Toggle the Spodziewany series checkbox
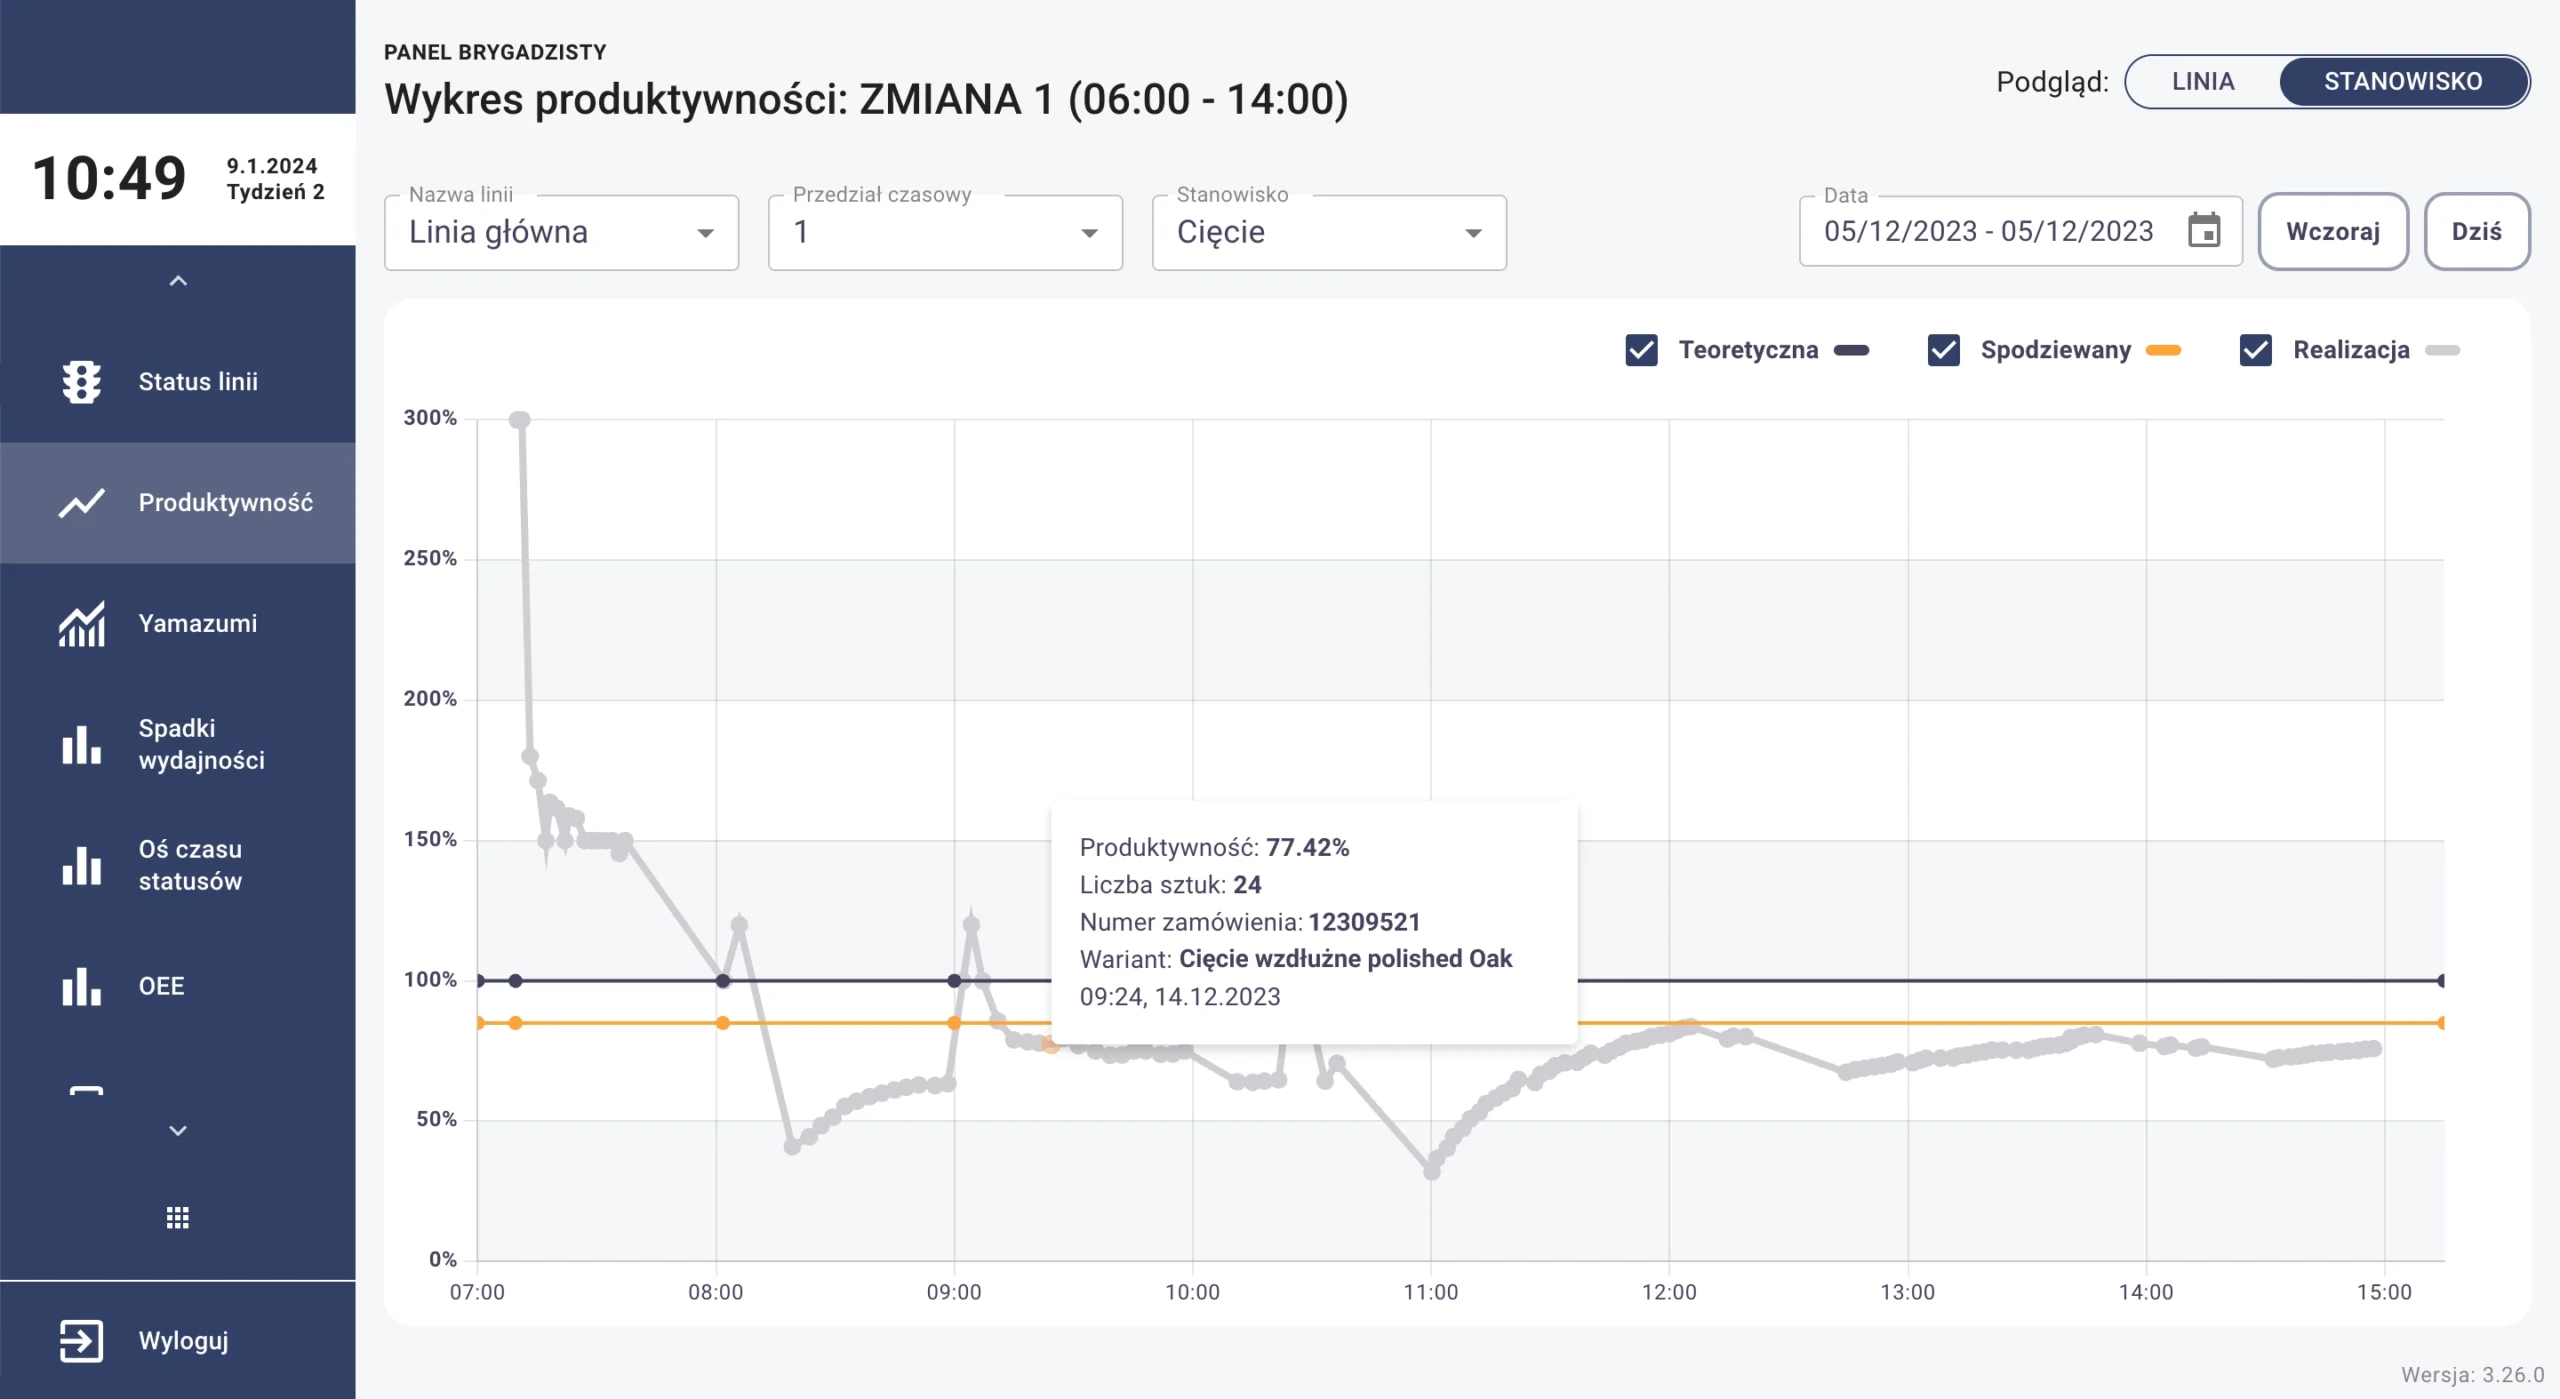Viewport: 2560px width, 1399px height. tap(1943, 350)
